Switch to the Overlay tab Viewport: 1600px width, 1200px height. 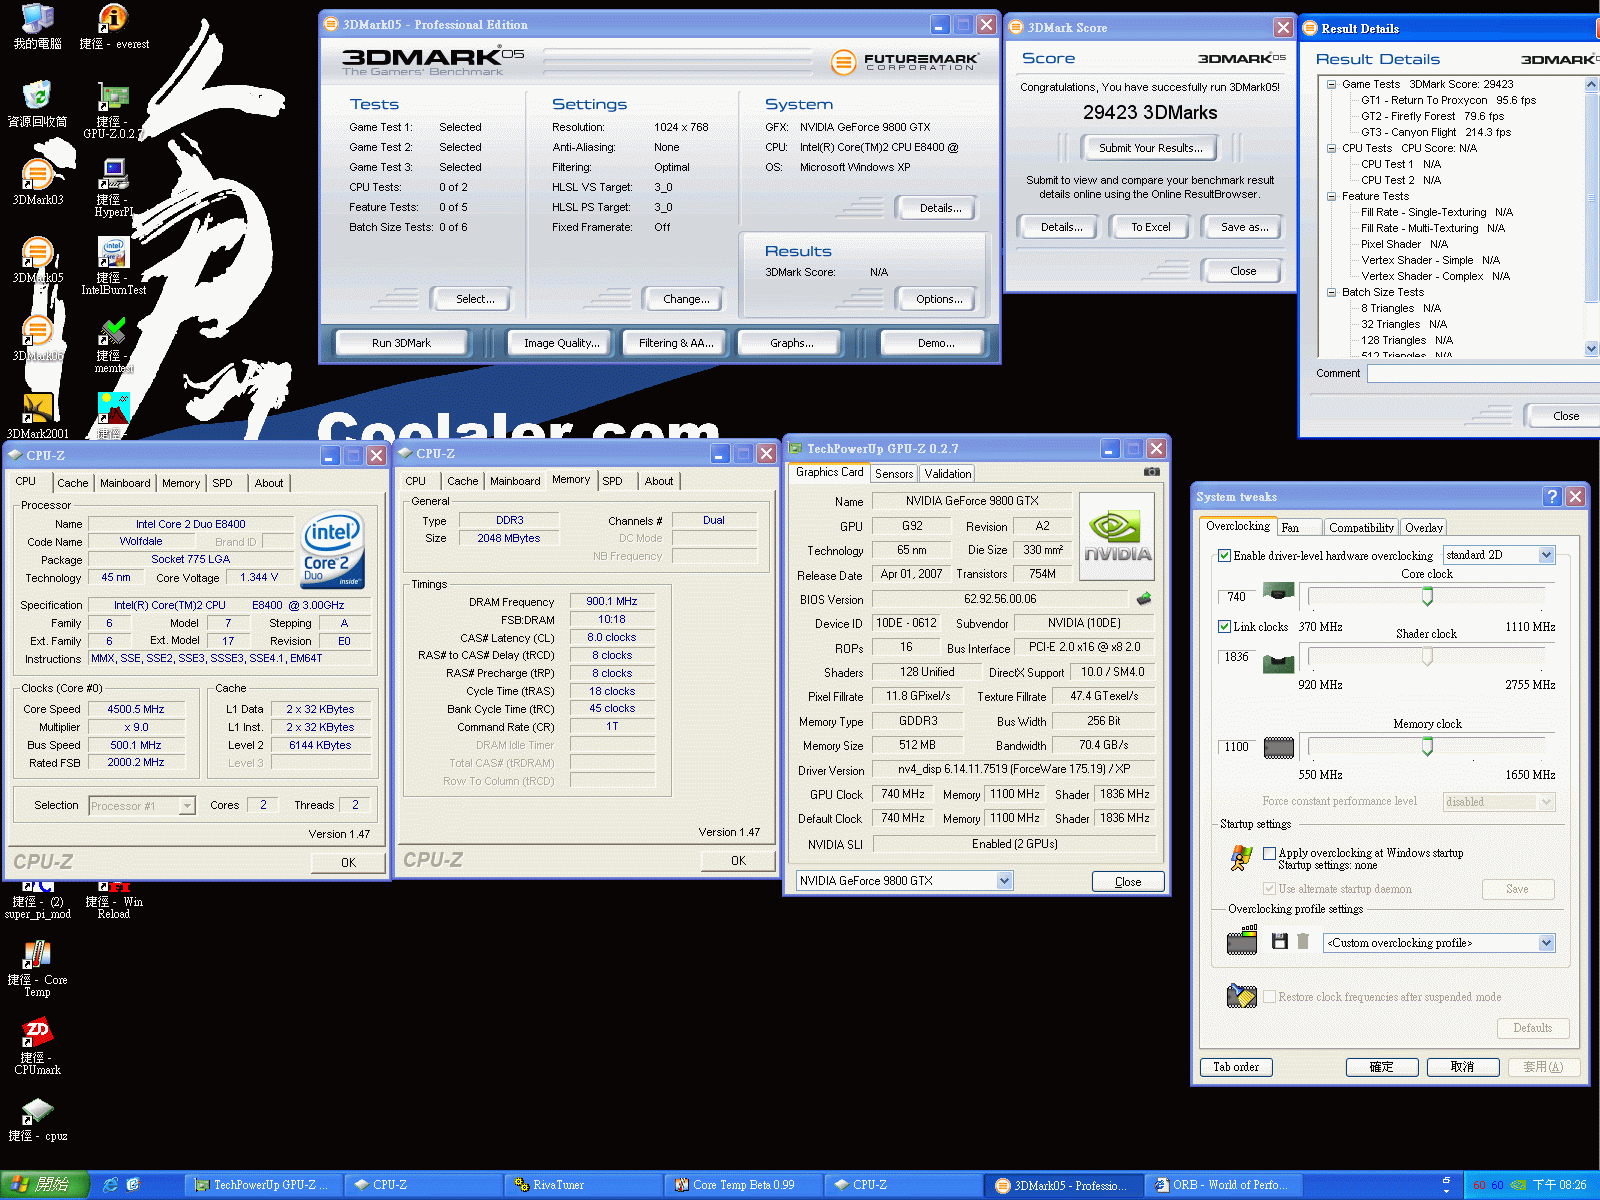1423,528
